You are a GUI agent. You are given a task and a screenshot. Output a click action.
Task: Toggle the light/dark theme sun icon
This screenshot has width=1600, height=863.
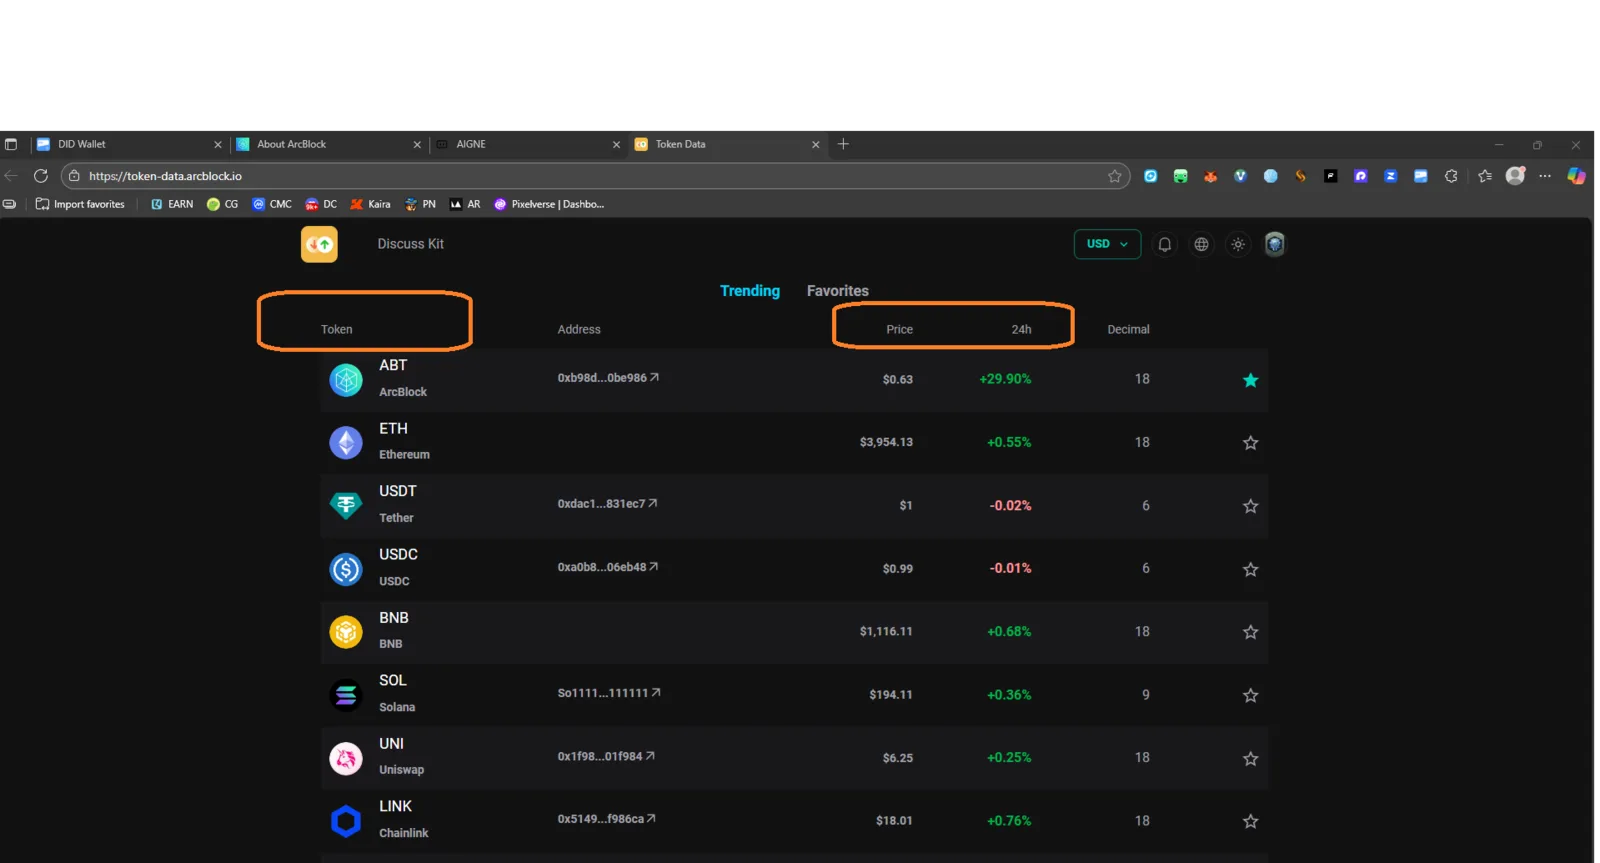click(1238, 244)
